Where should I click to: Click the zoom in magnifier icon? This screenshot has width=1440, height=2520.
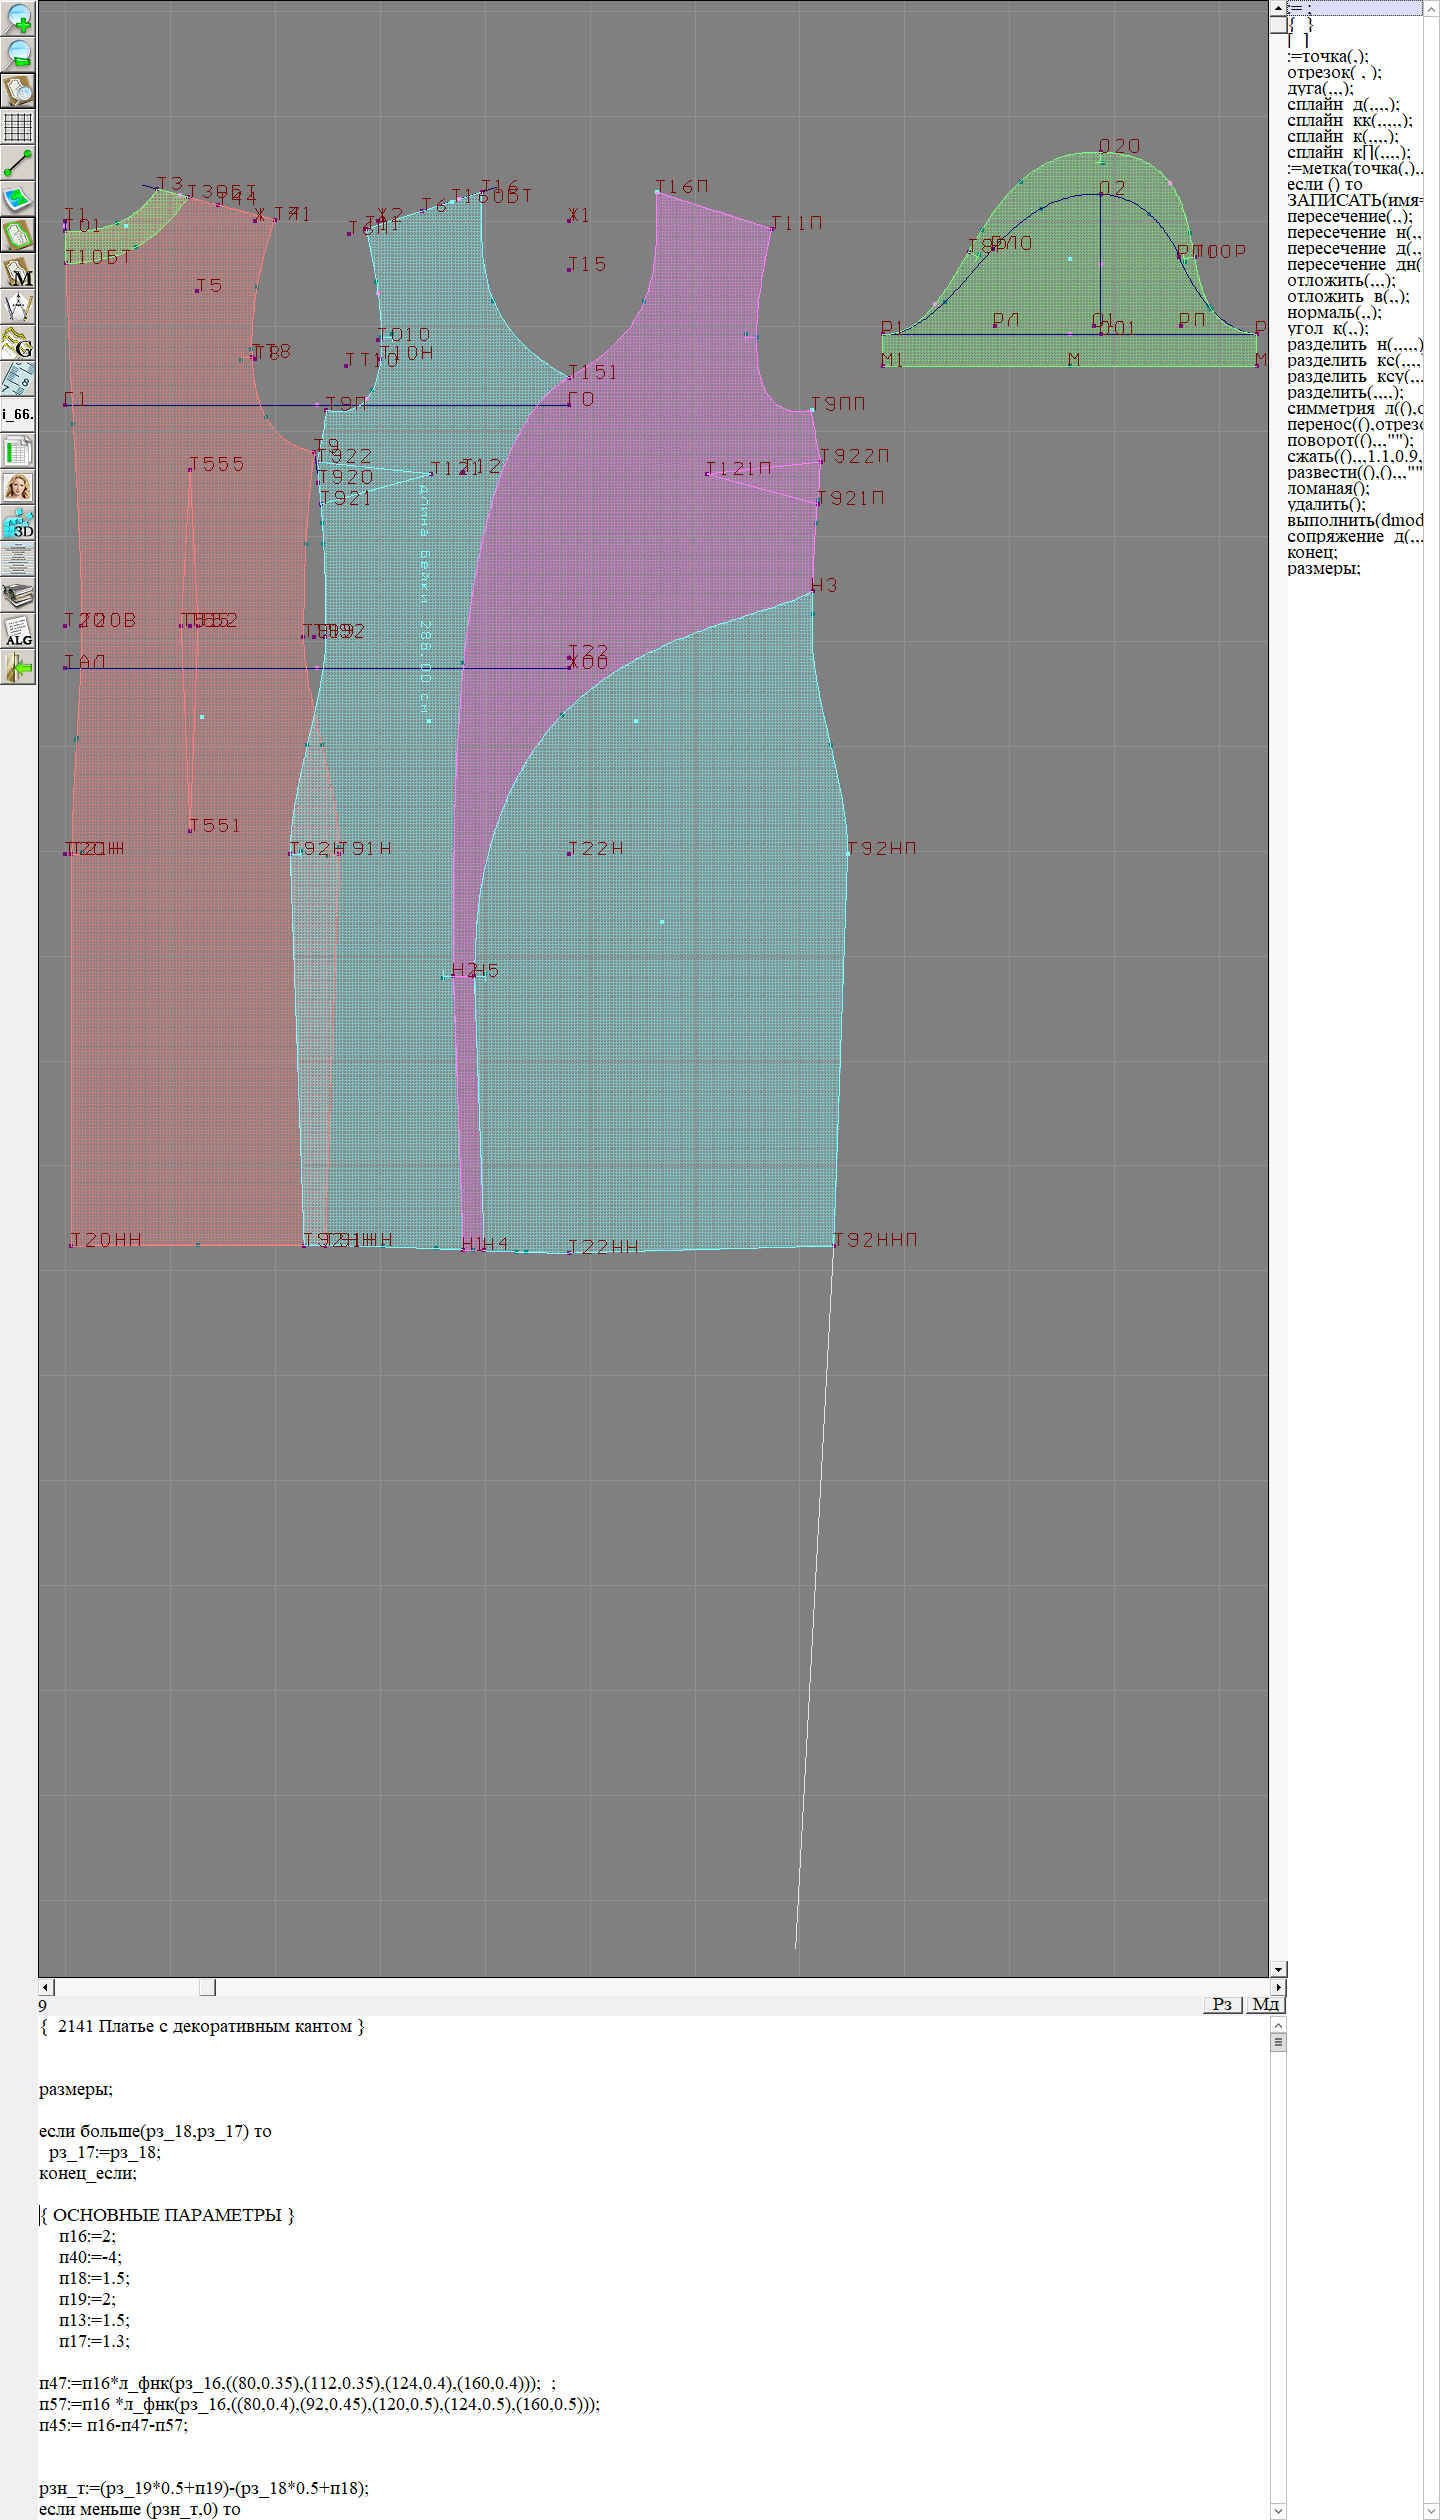pos(18,18)
